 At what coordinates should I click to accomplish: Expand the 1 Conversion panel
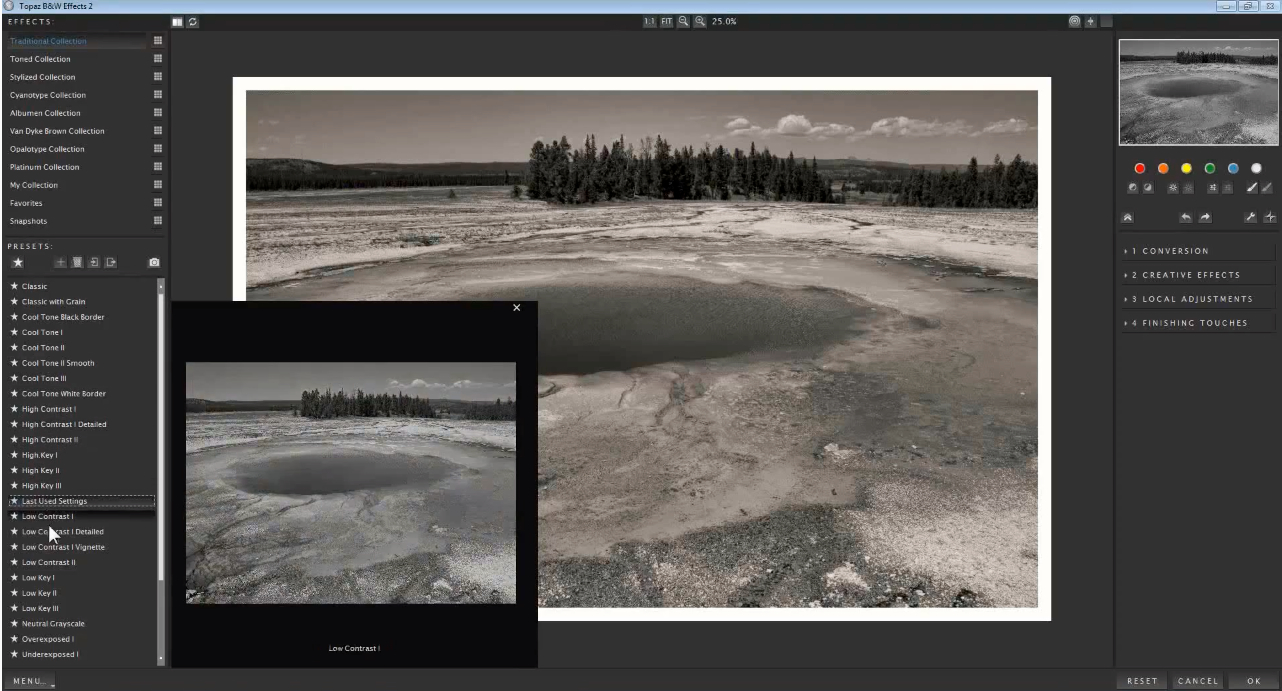[x=1198, y=251]
